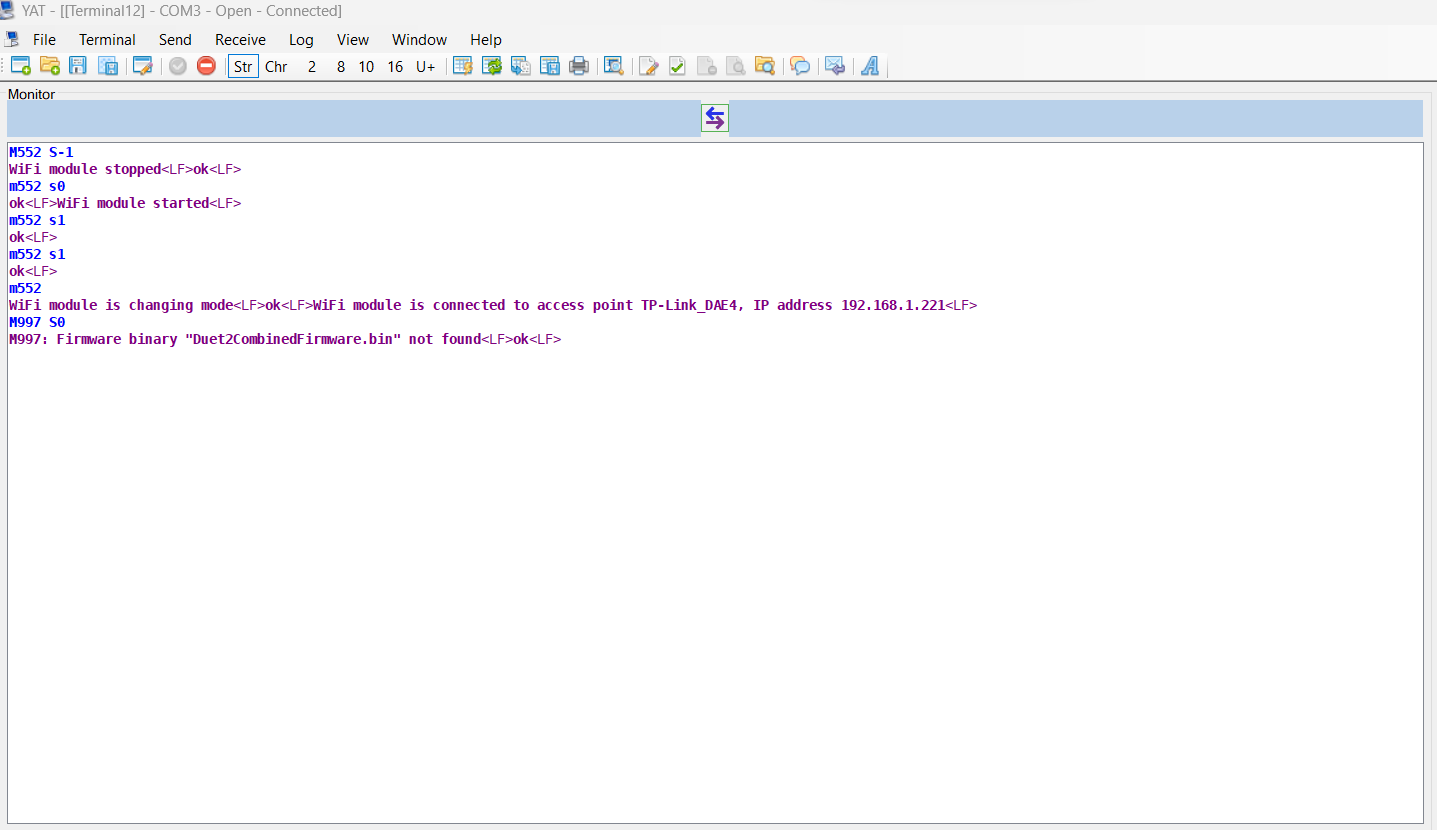Image resolution: width=1437 pixels, height=830 pixels.
Task: Click the Monitor group label
Action: 32,94
